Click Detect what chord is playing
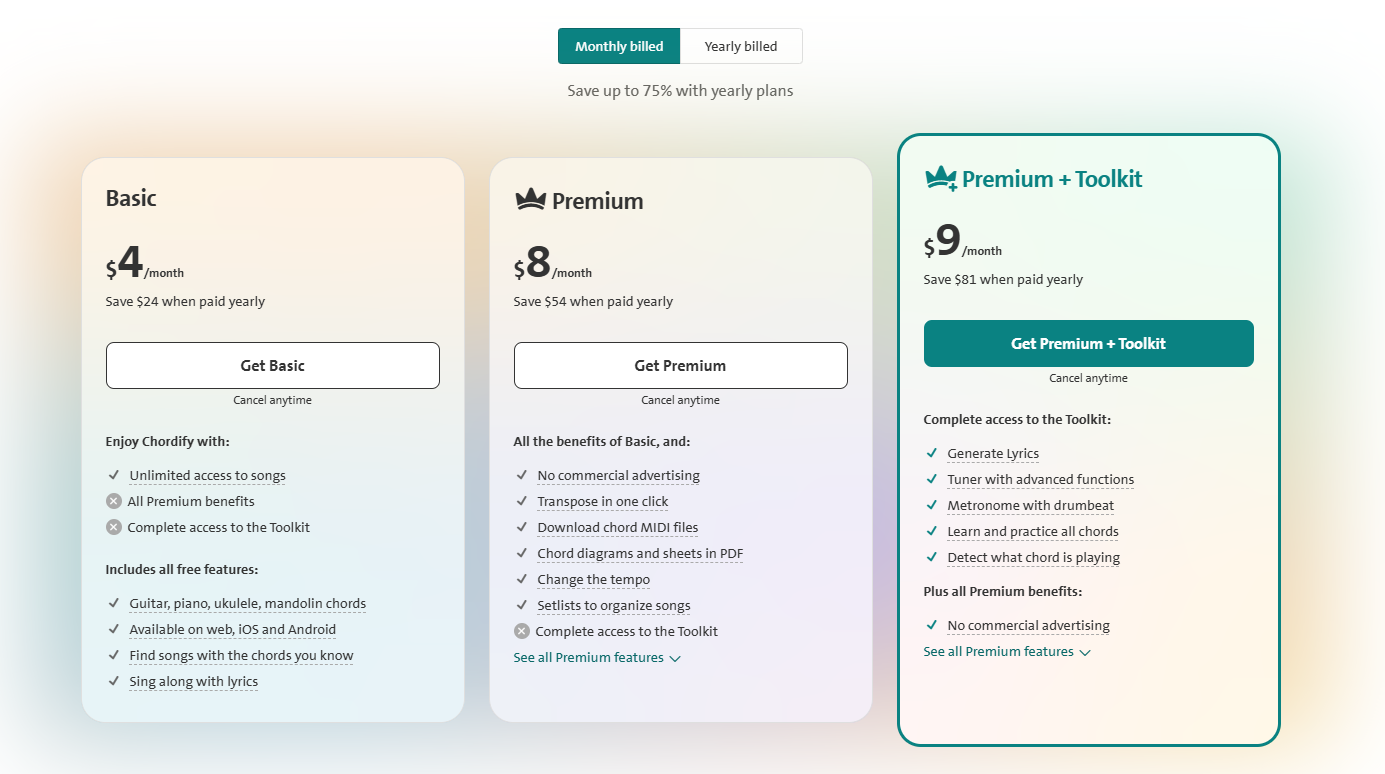 pyautogui.click(x=1033, y=558)
